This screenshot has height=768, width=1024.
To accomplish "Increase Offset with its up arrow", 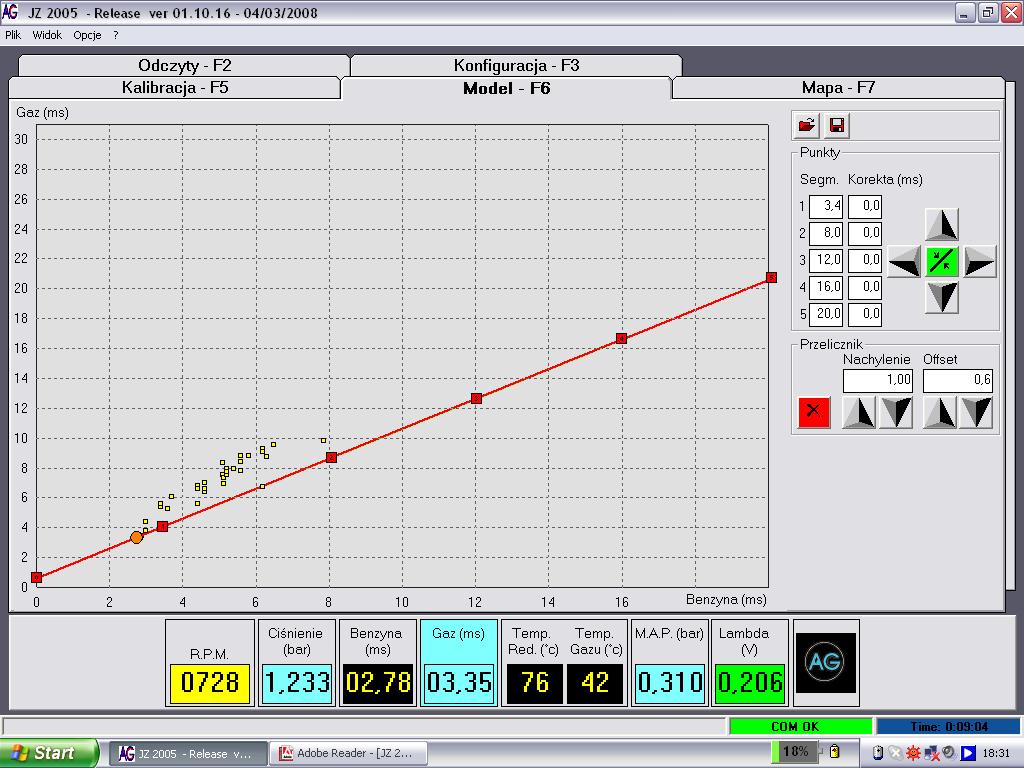I will [x=939, y=413].
